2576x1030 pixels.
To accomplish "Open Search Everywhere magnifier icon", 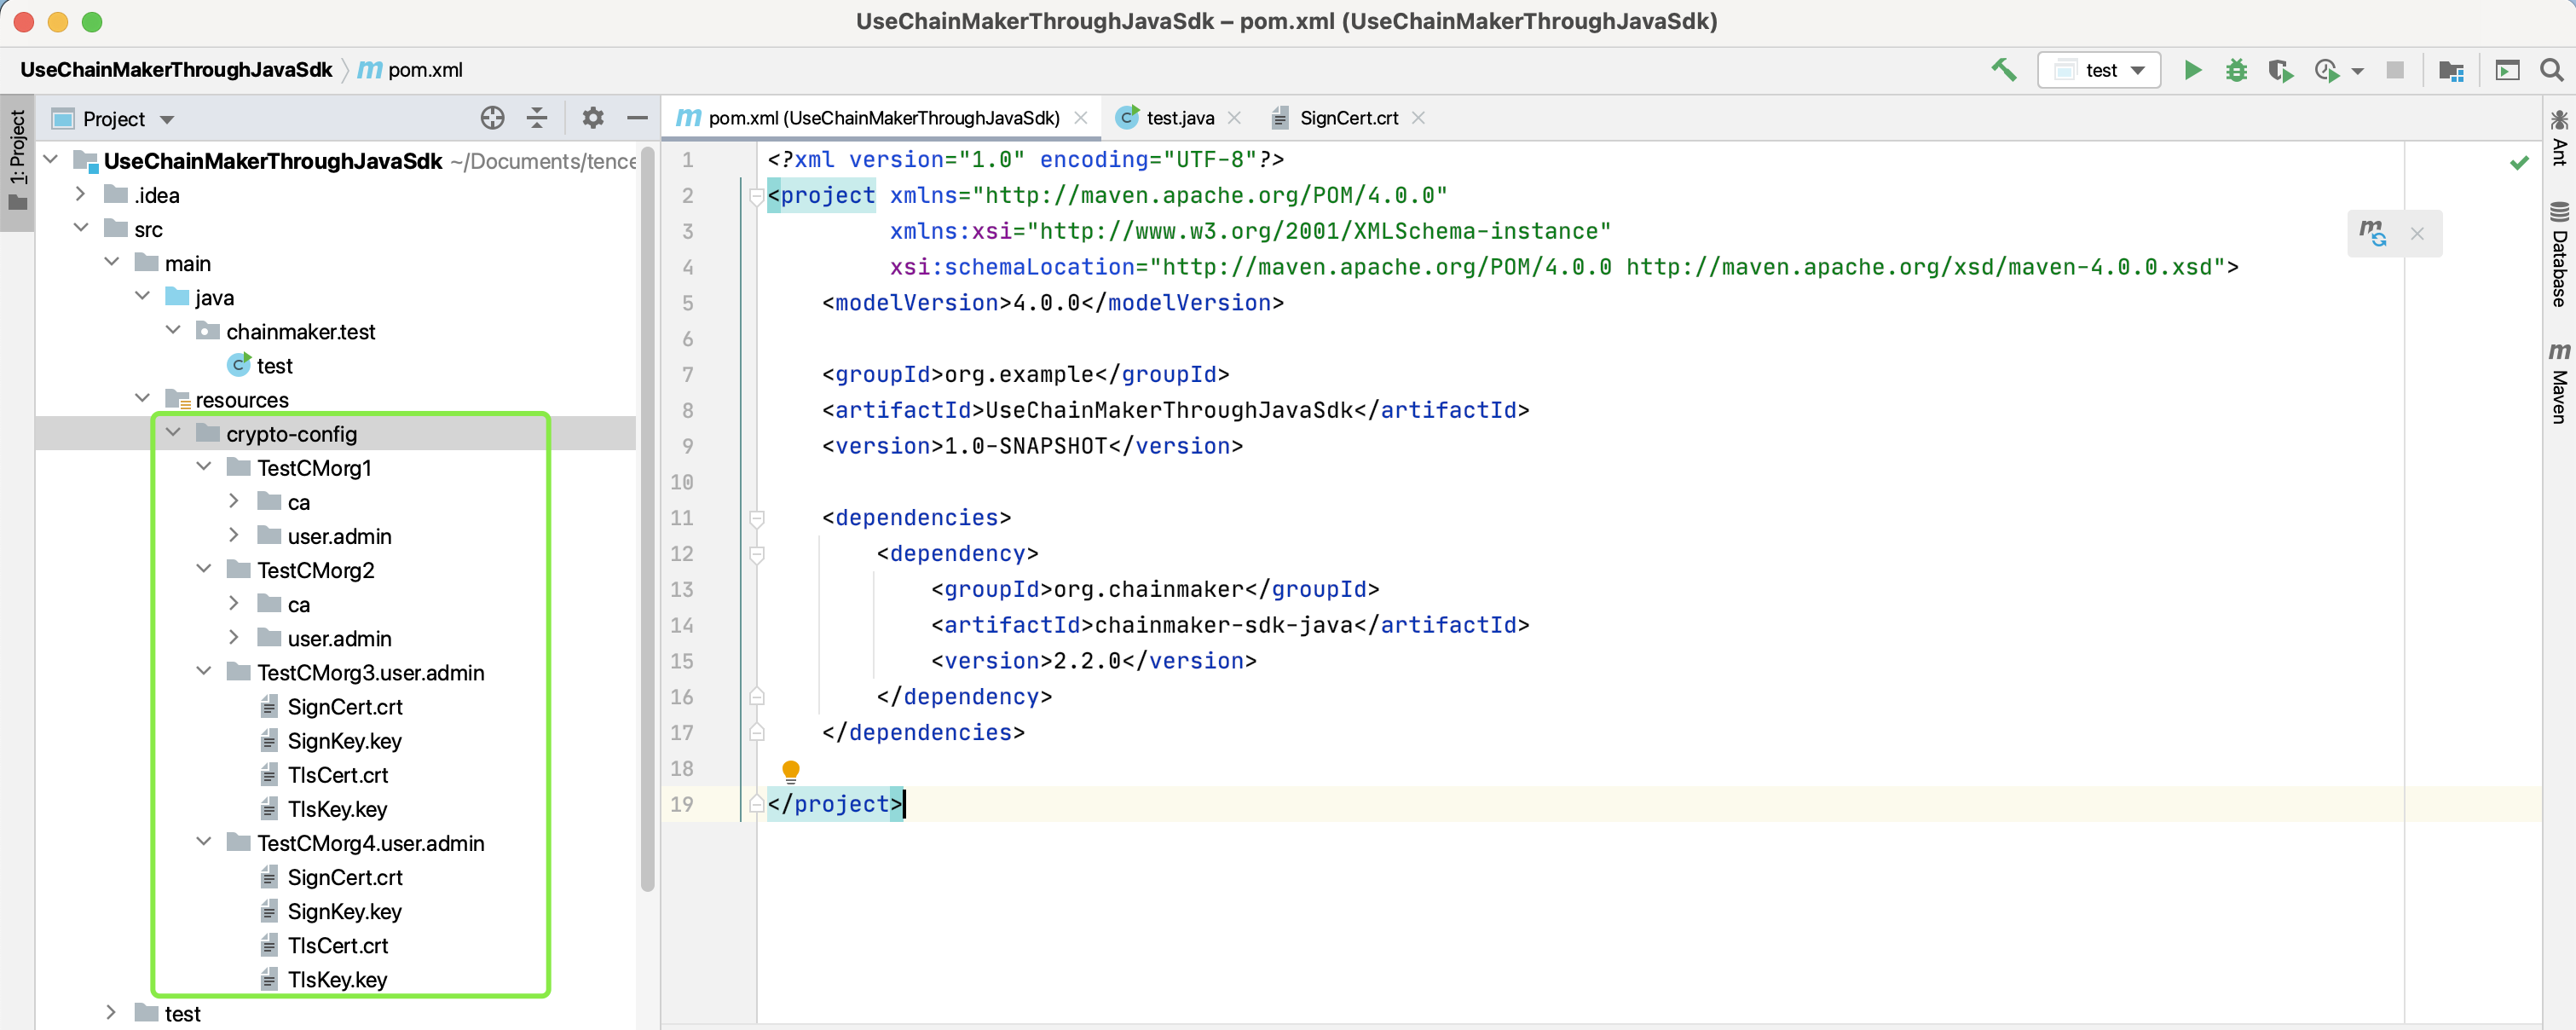I will click(2551, 70).
